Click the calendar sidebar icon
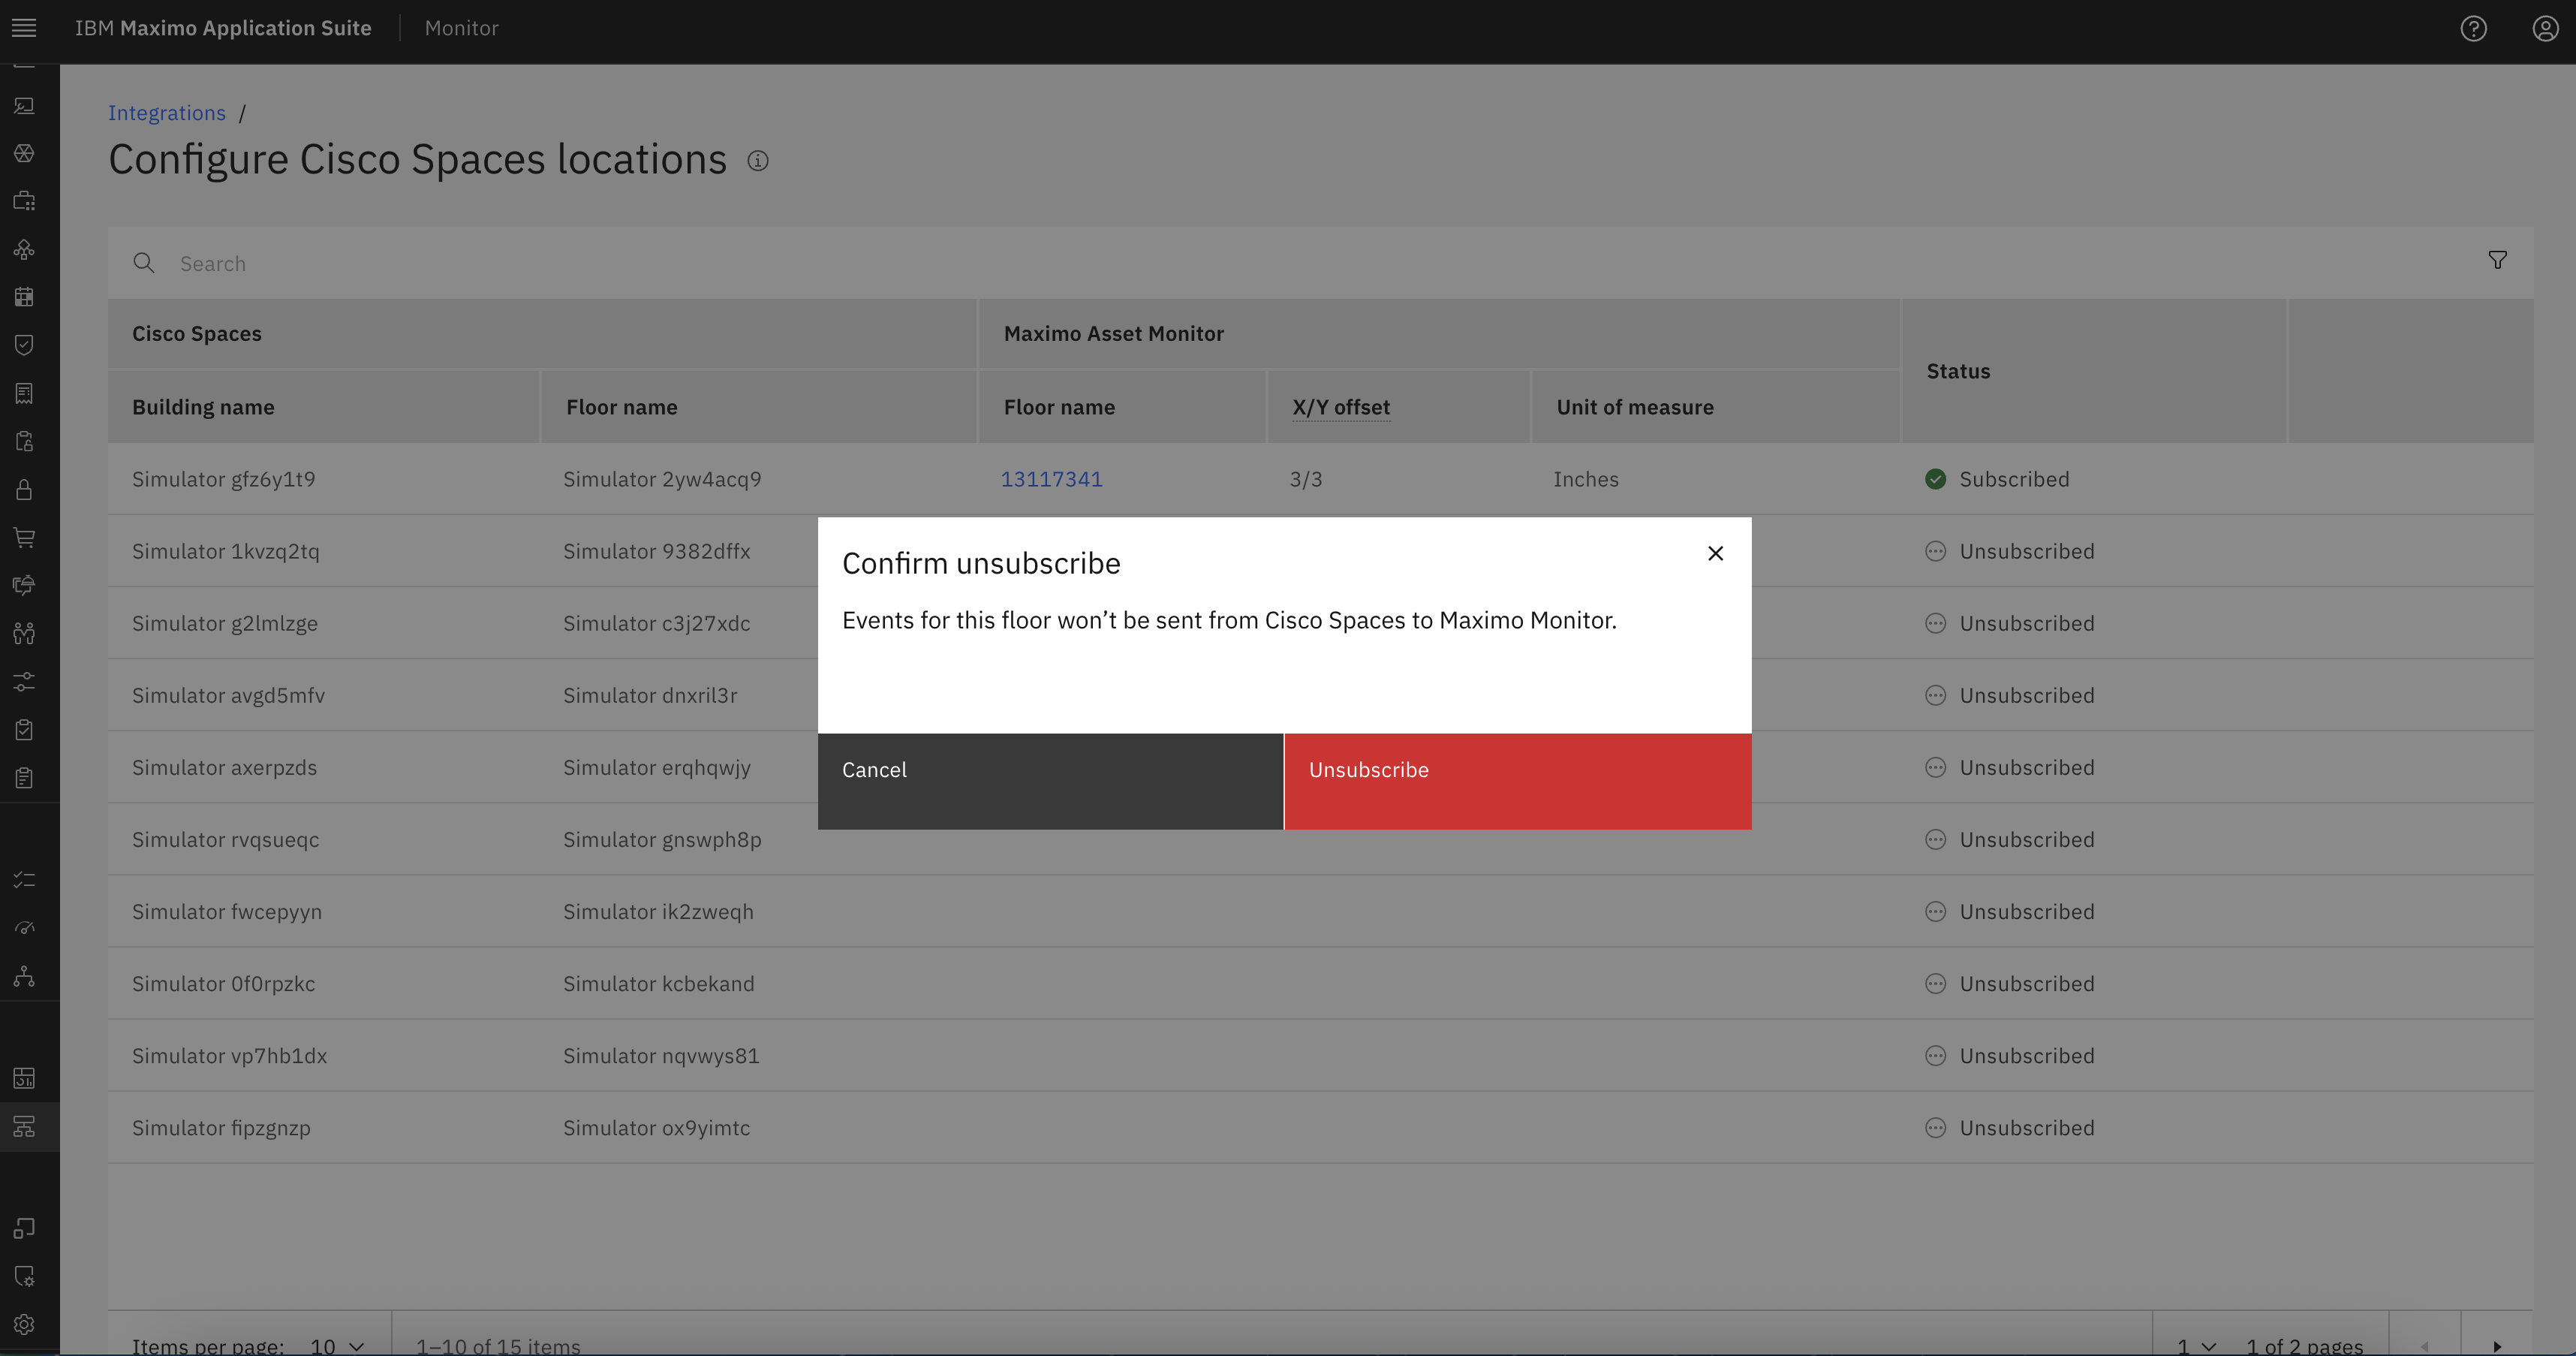This screenshot has width=2576, height=1356. click(24, 297)
